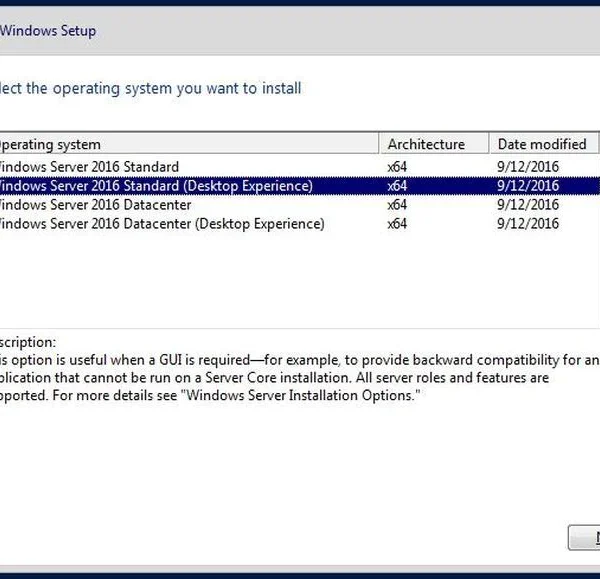Click 9/12/2016 date in Datacenter (Desktop Experience) row
The height and width of the screenshot is (579, 600).
[528, 224]
